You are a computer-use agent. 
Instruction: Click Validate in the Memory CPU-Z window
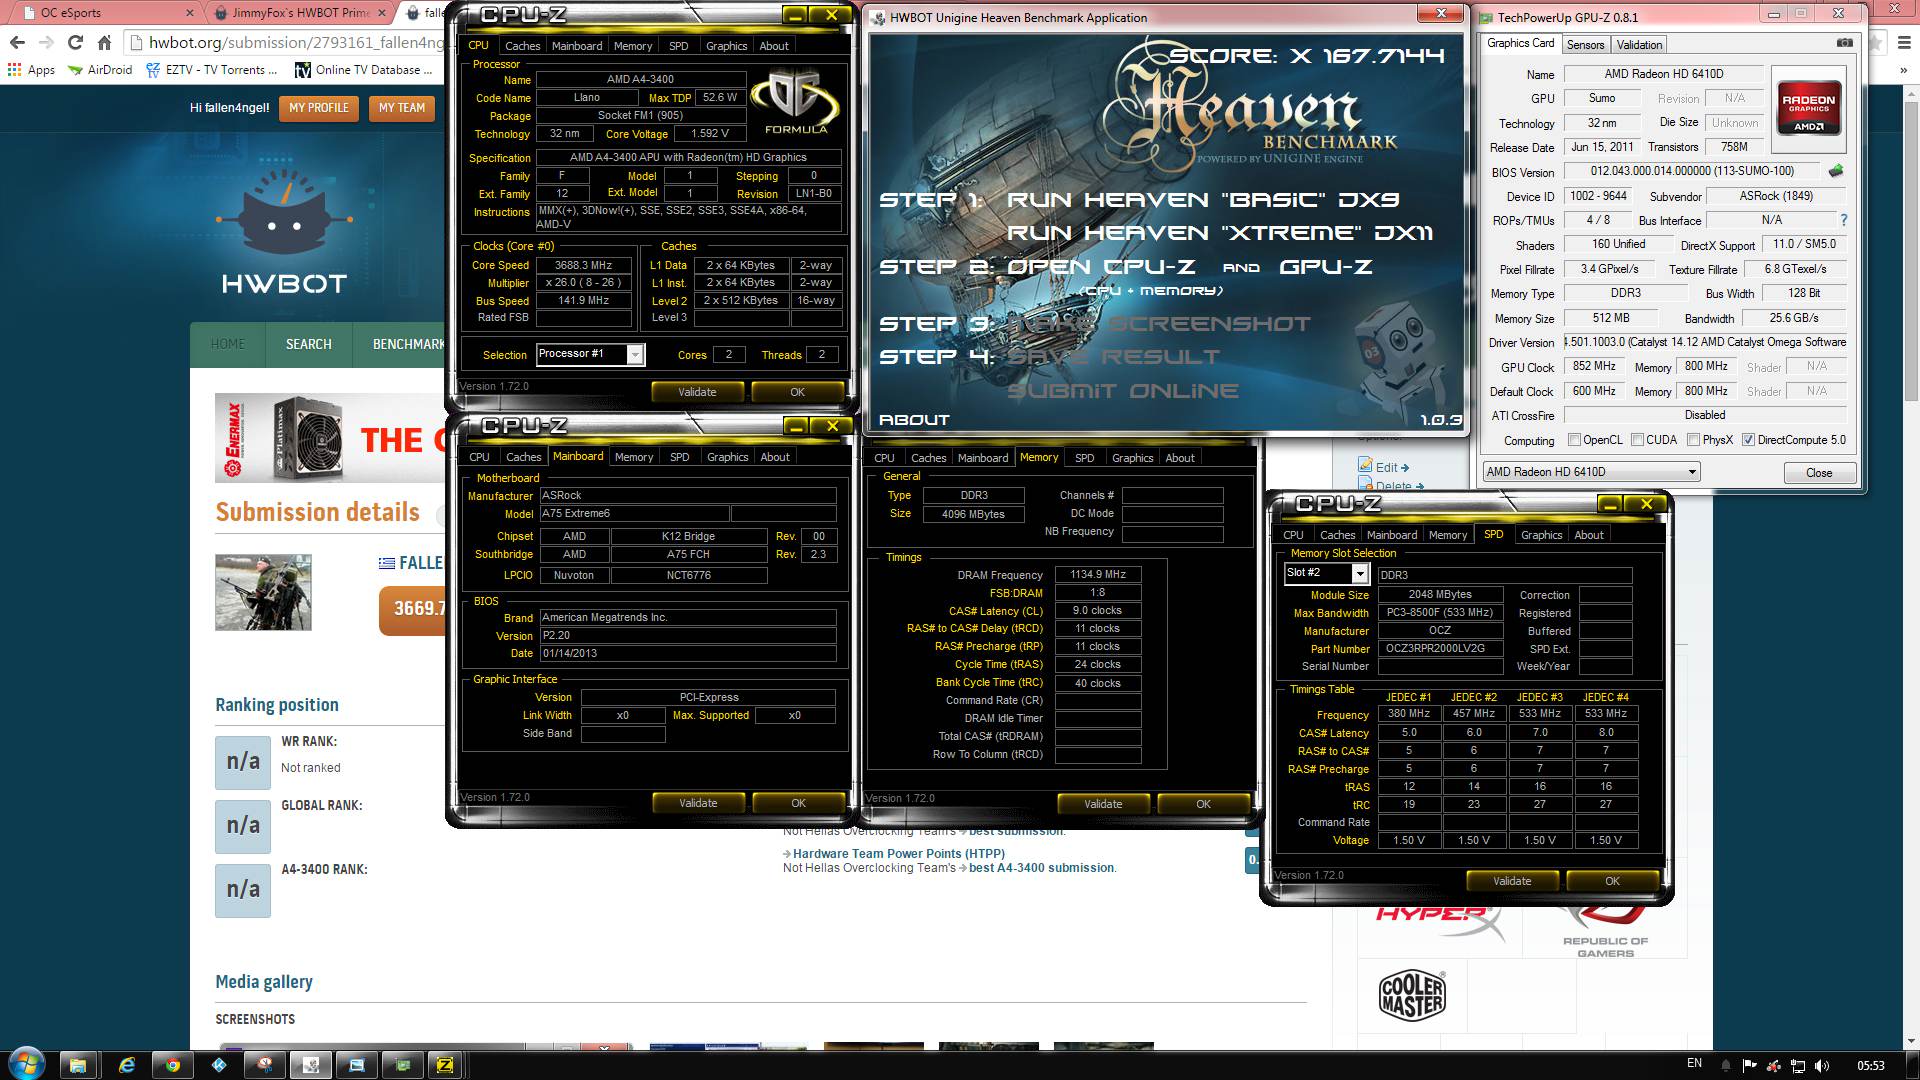(x=1103, y=804)
